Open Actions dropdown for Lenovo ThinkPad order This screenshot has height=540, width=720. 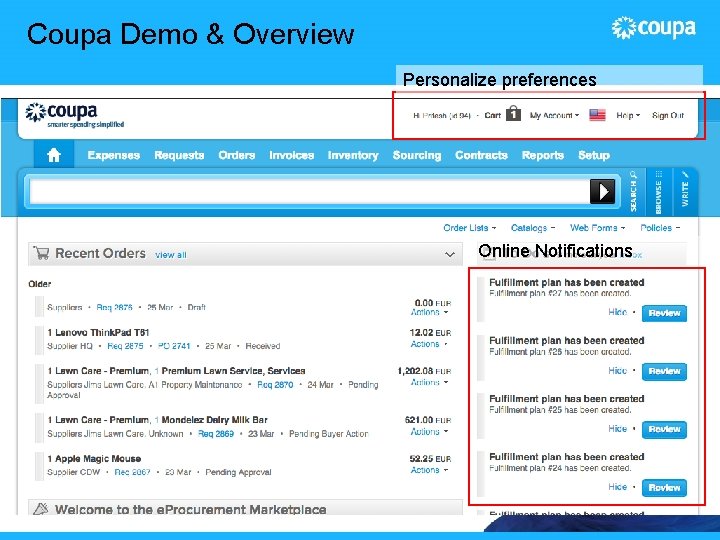429,344
